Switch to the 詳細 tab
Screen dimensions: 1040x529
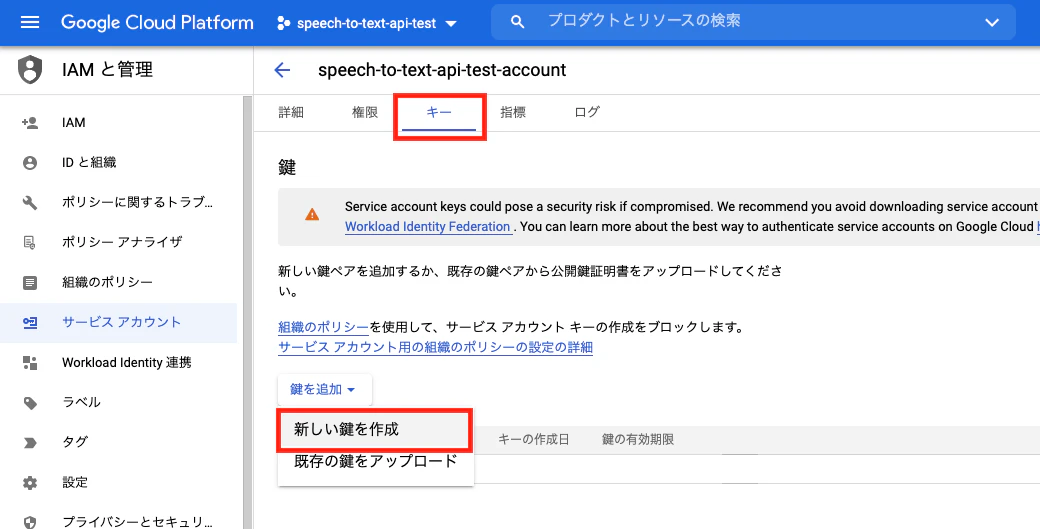[x=291, y=113]
